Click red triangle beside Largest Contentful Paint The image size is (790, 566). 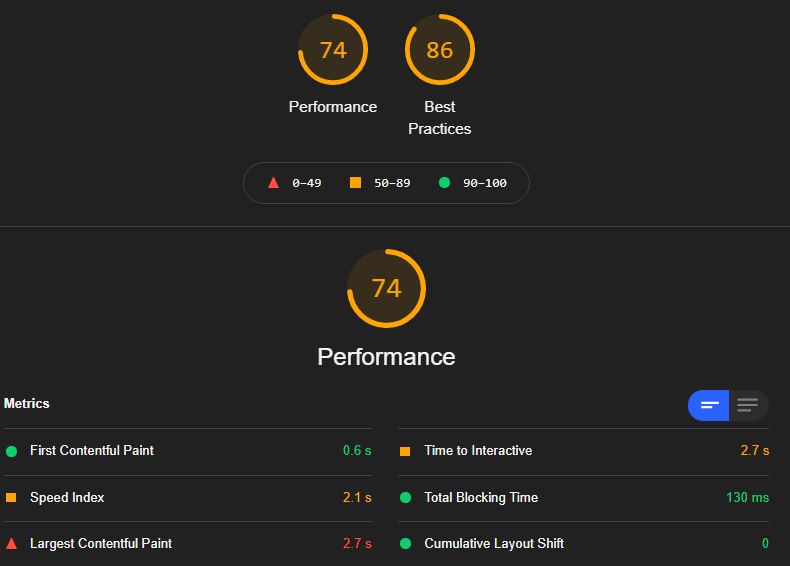coord(11,543)
